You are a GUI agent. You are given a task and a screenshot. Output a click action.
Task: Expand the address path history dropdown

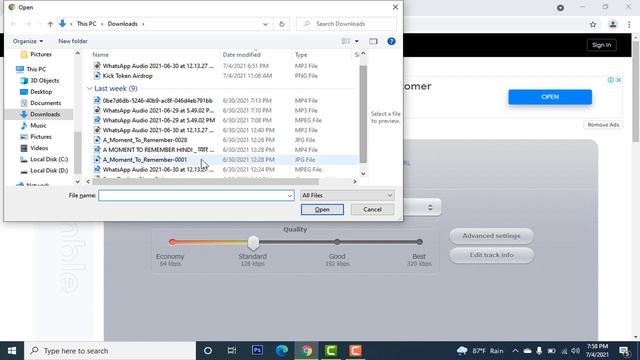point(265,24)
